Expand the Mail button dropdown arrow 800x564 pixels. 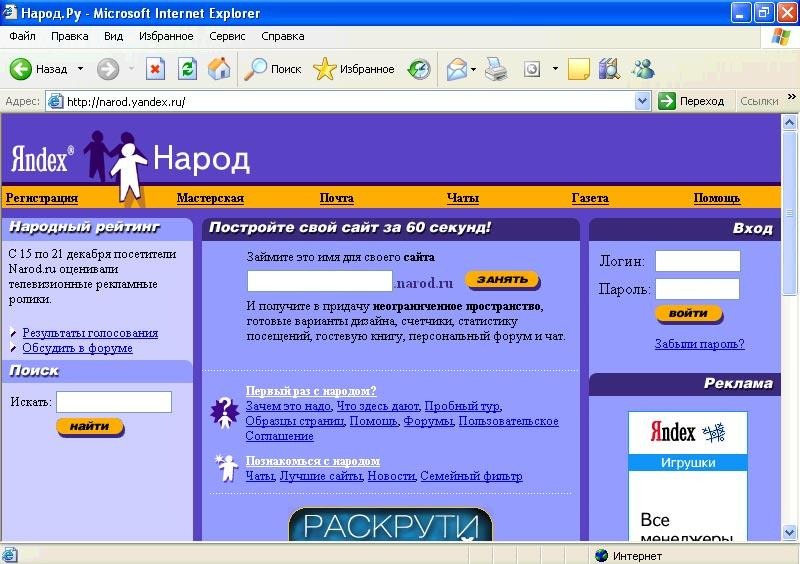click(x=473, y=69)
